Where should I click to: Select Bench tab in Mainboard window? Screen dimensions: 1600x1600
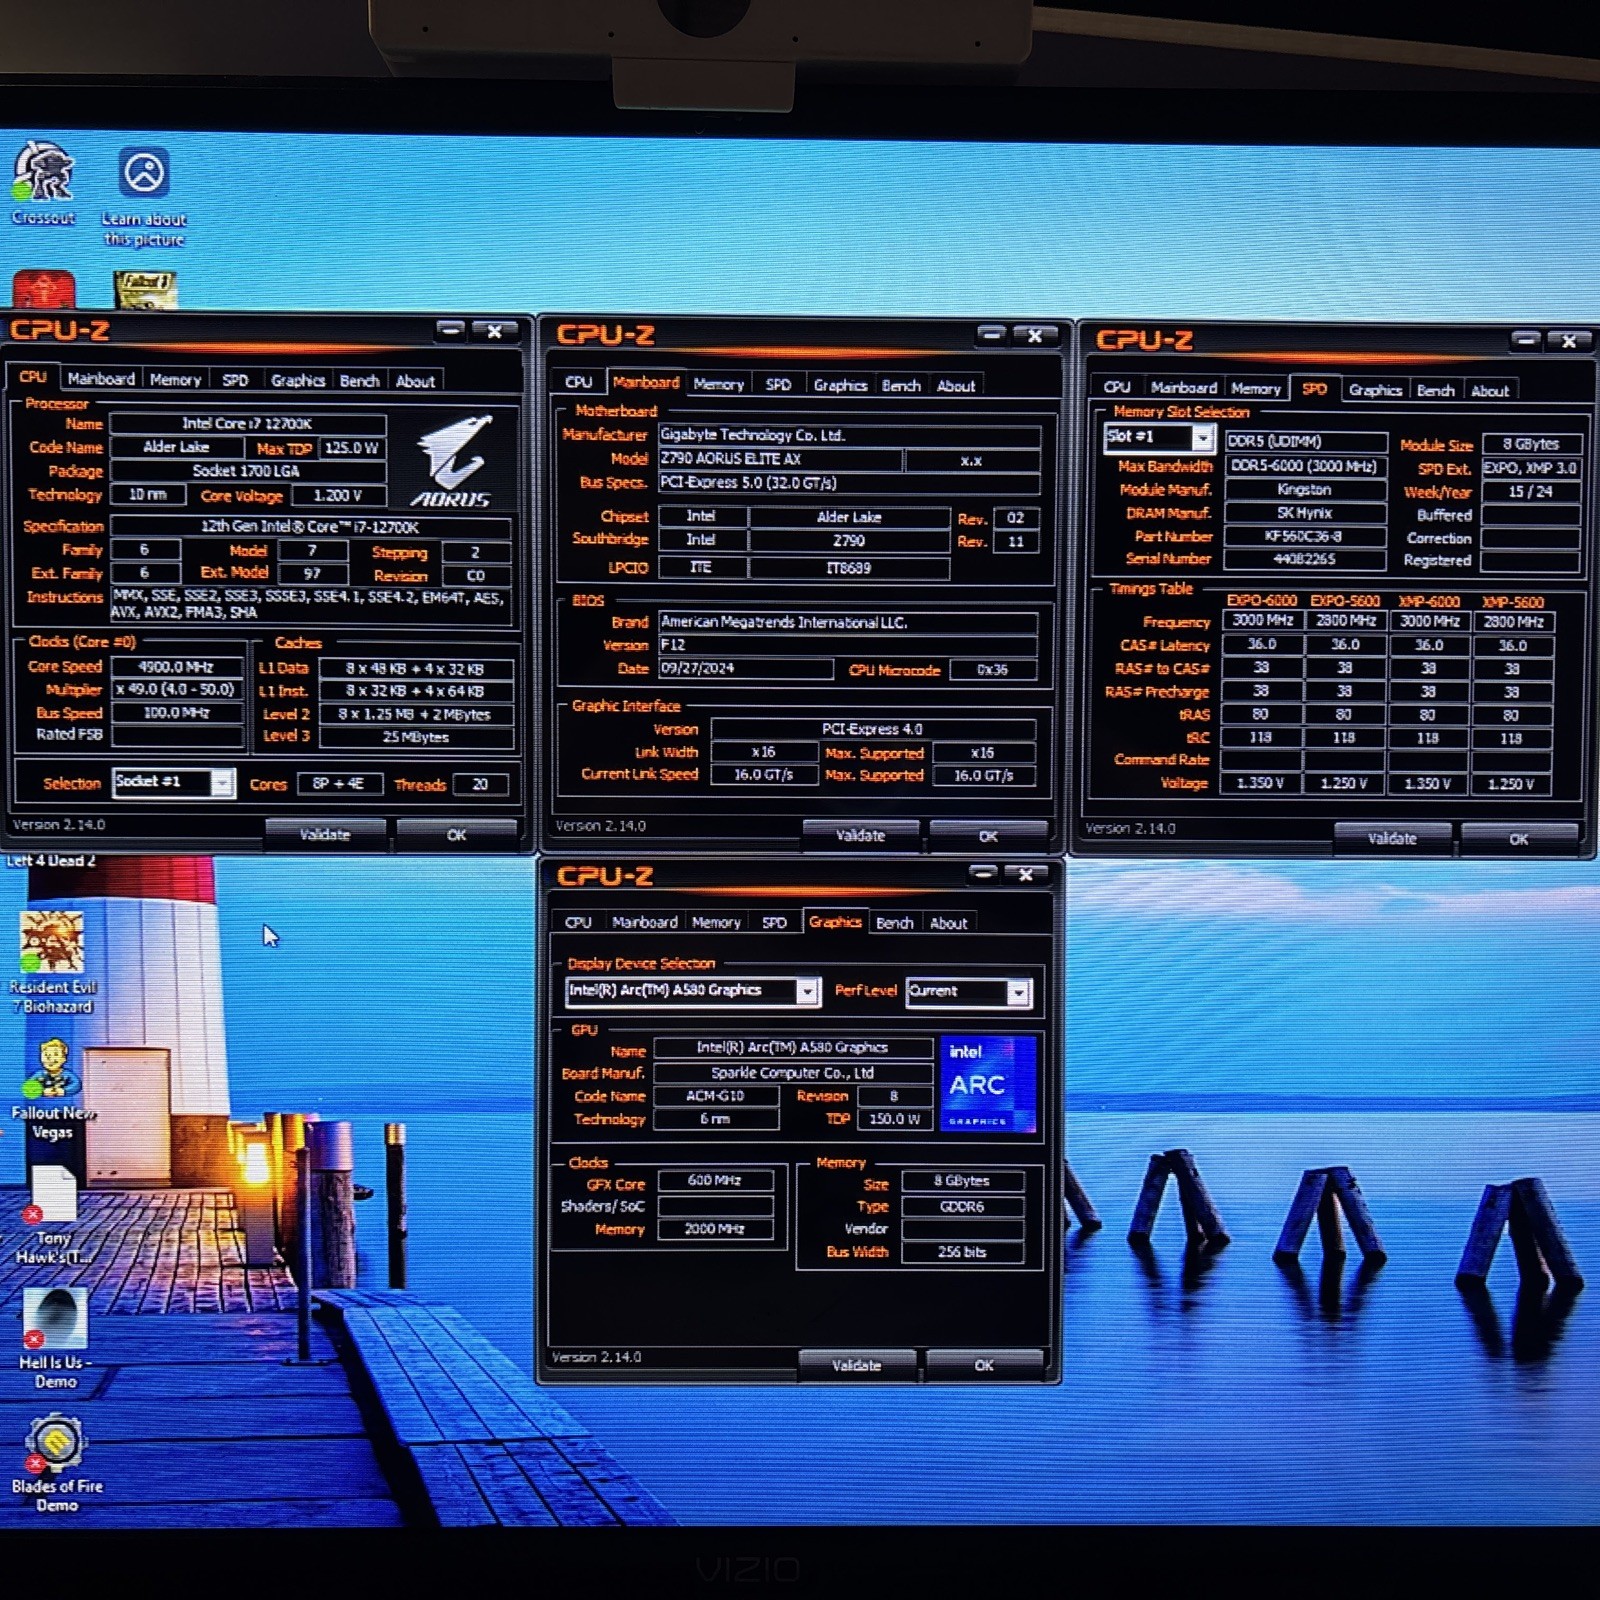click(x=901, y=385)
